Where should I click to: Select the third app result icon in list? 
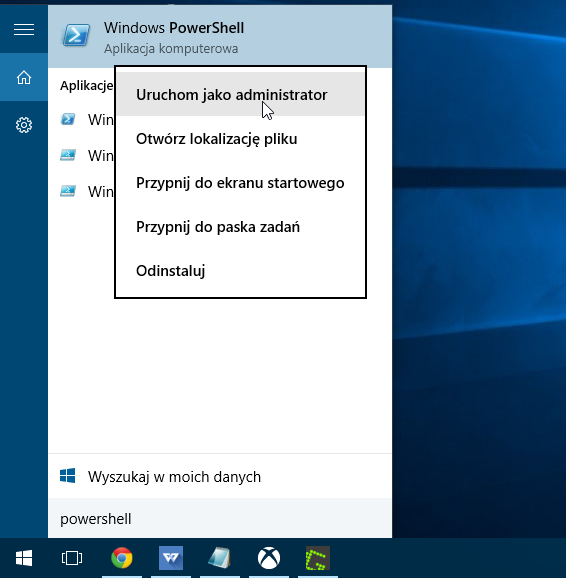click(x=68, y=191)
